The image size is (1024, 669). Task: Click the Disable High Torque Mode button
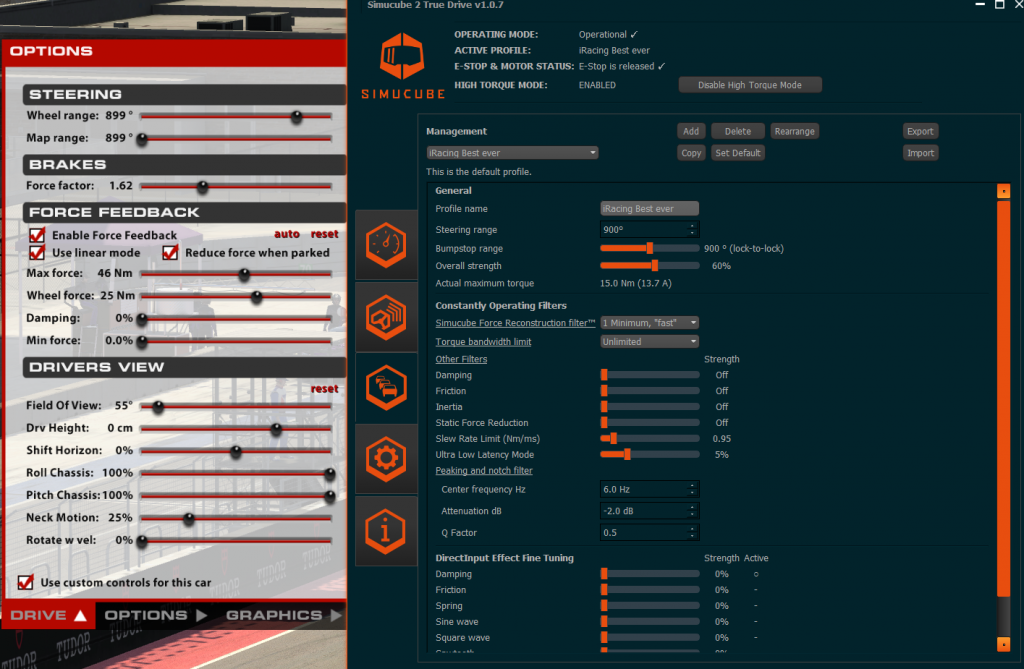click(x=750, y=85)
